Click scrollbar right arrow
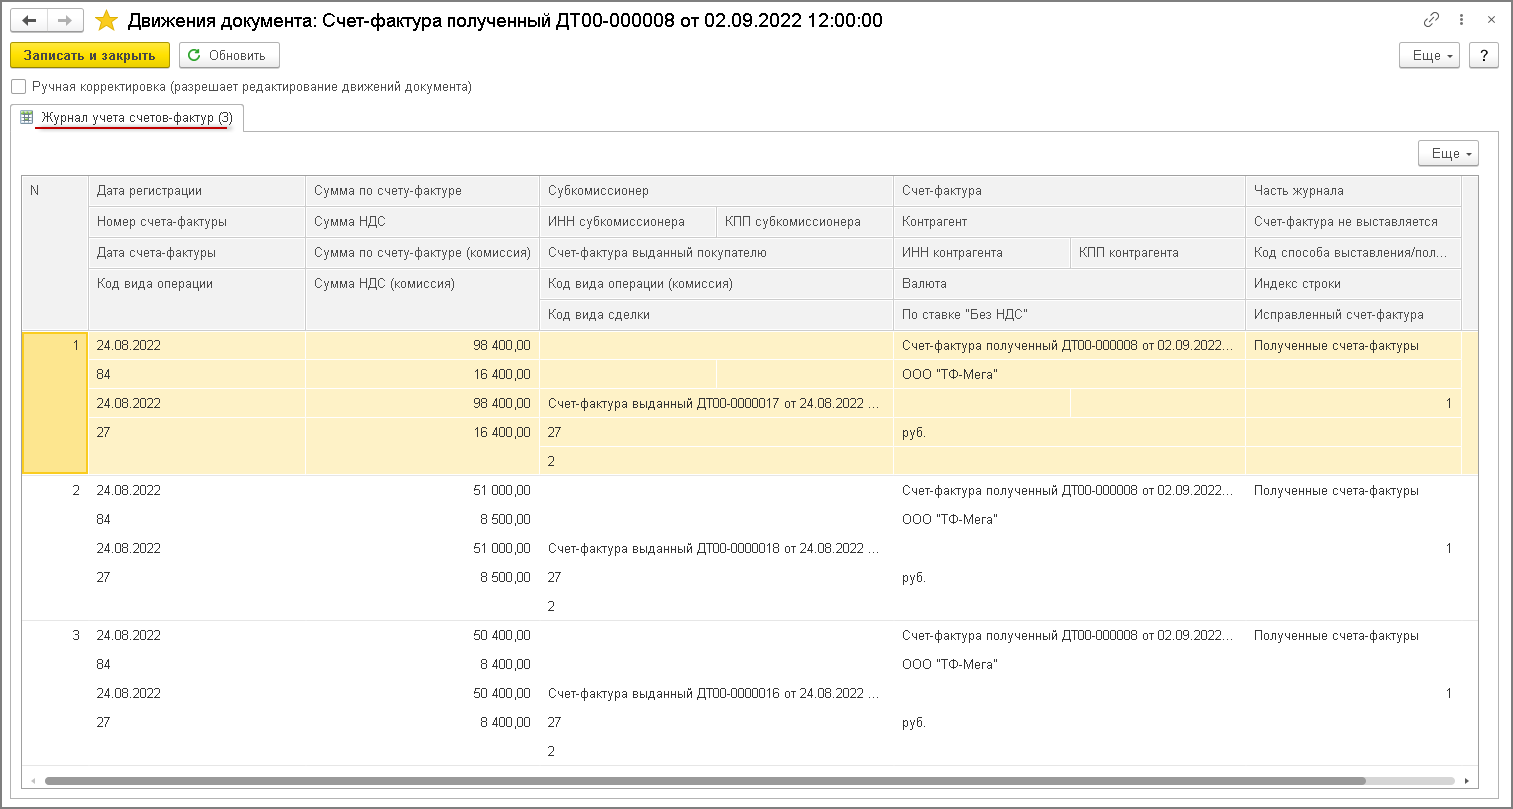This screenshot has height=809, width=1513. tap(1467, 781)
